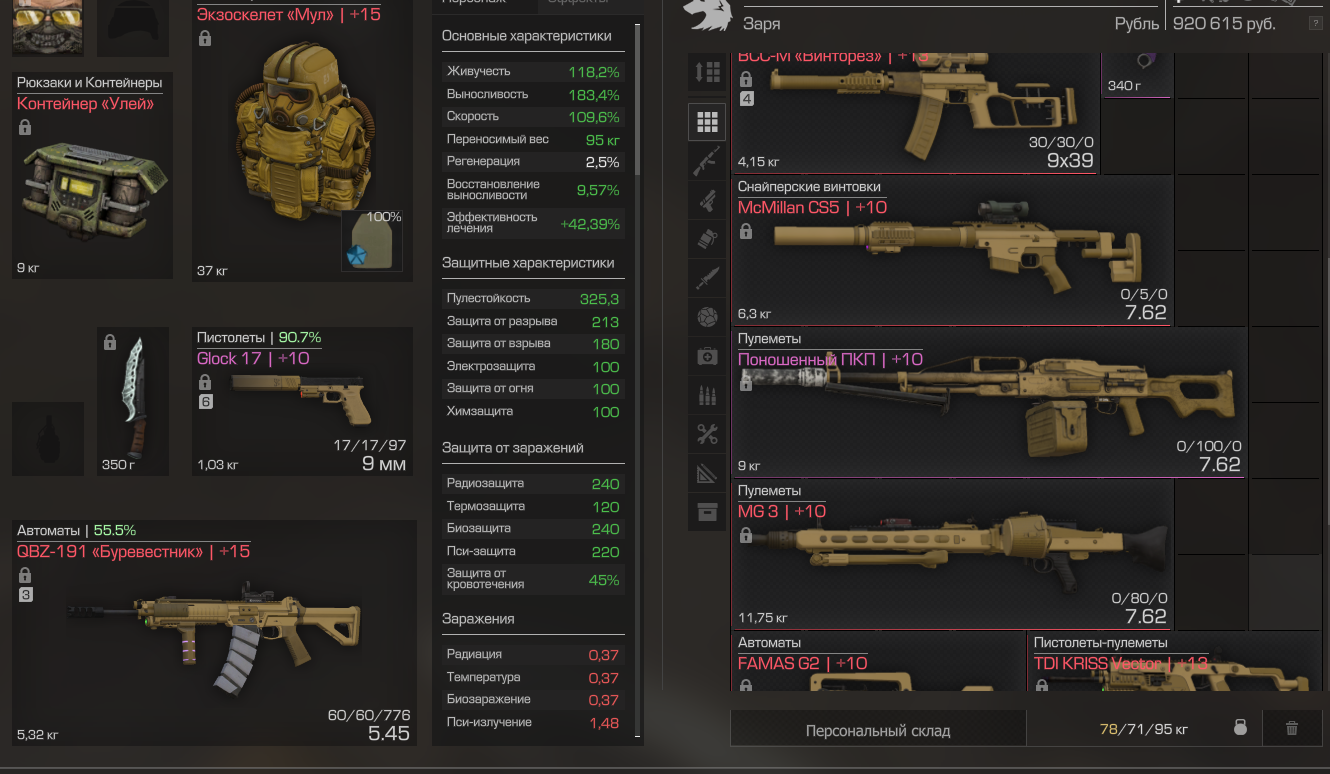Select the ВСС-М «Винторез» weapon
1330x774 pixels.
[x=915, y=112]
